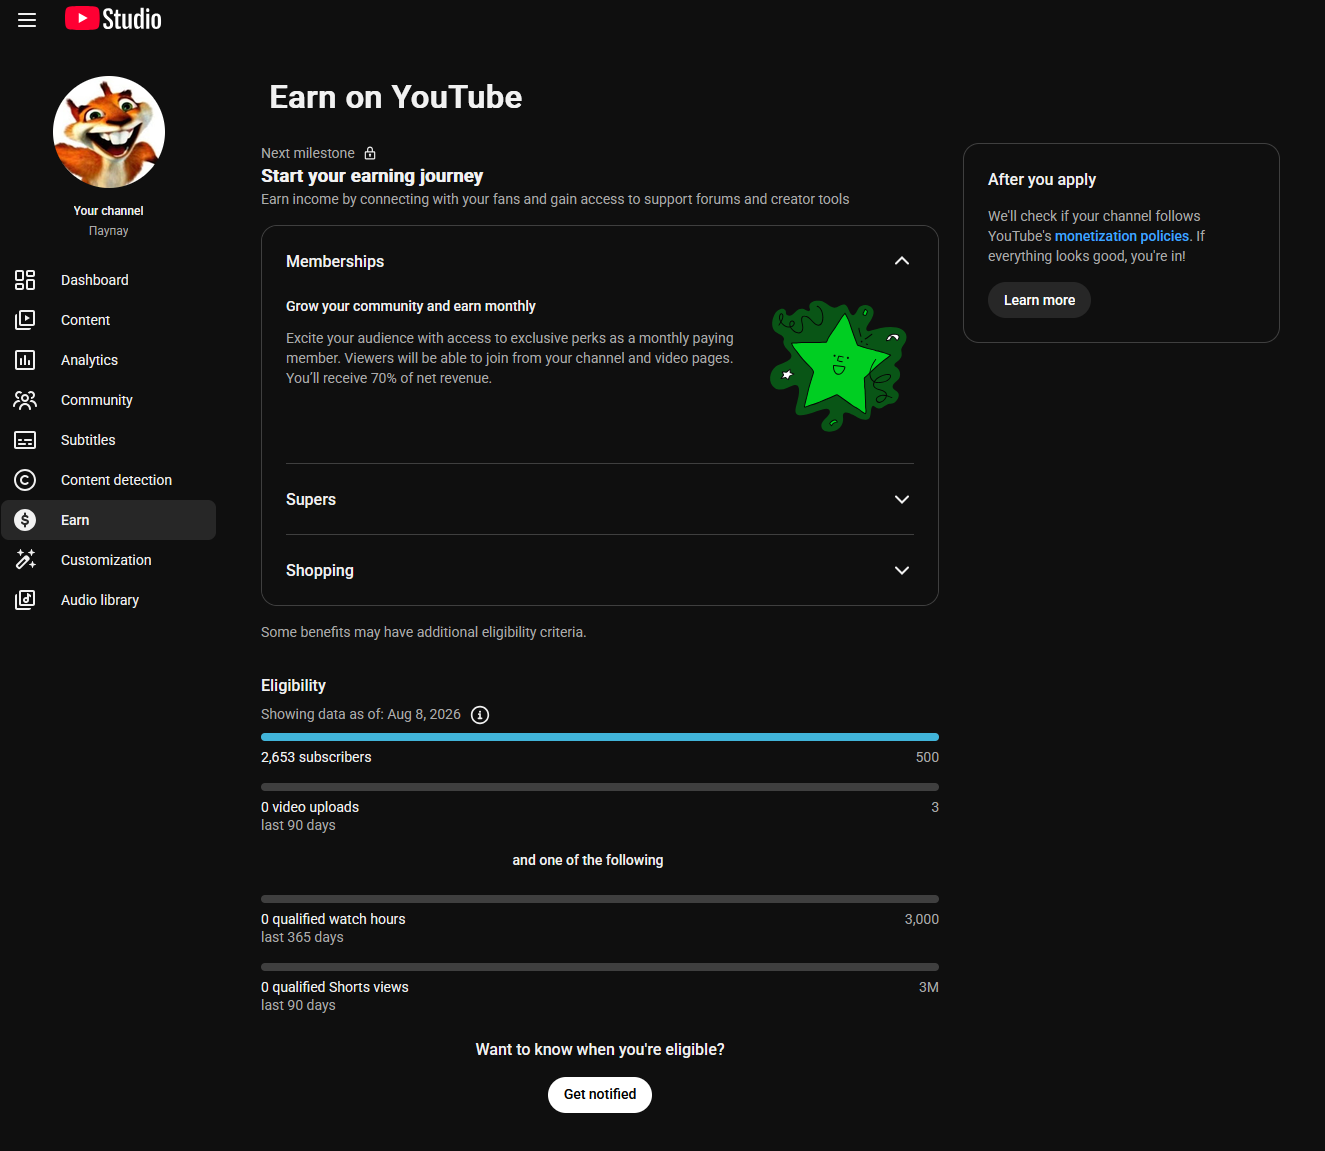Click the Analytics chart icon
Image resolution: width=1325 pixels, height=1151 pixels.
[x=25, y=360]
